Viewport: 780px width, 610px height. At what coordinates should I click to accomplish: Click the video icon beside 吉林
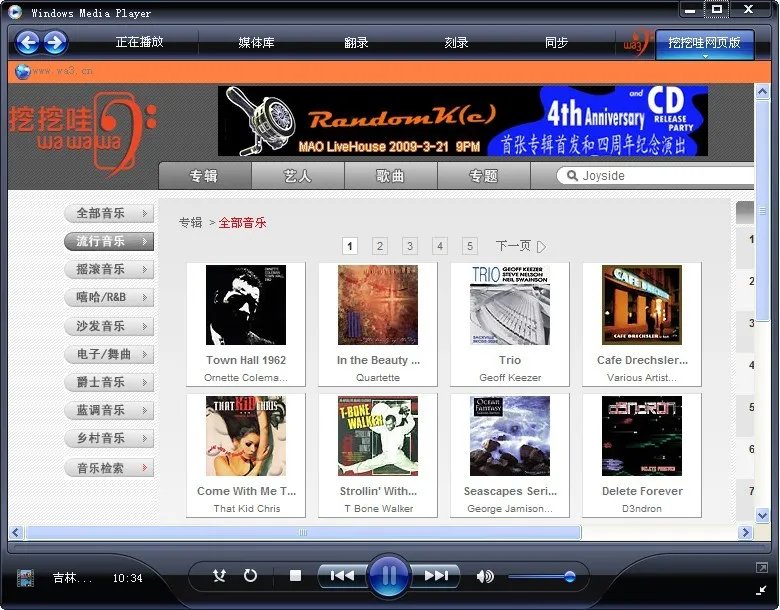pyautogui.click(x=25, y=578)
